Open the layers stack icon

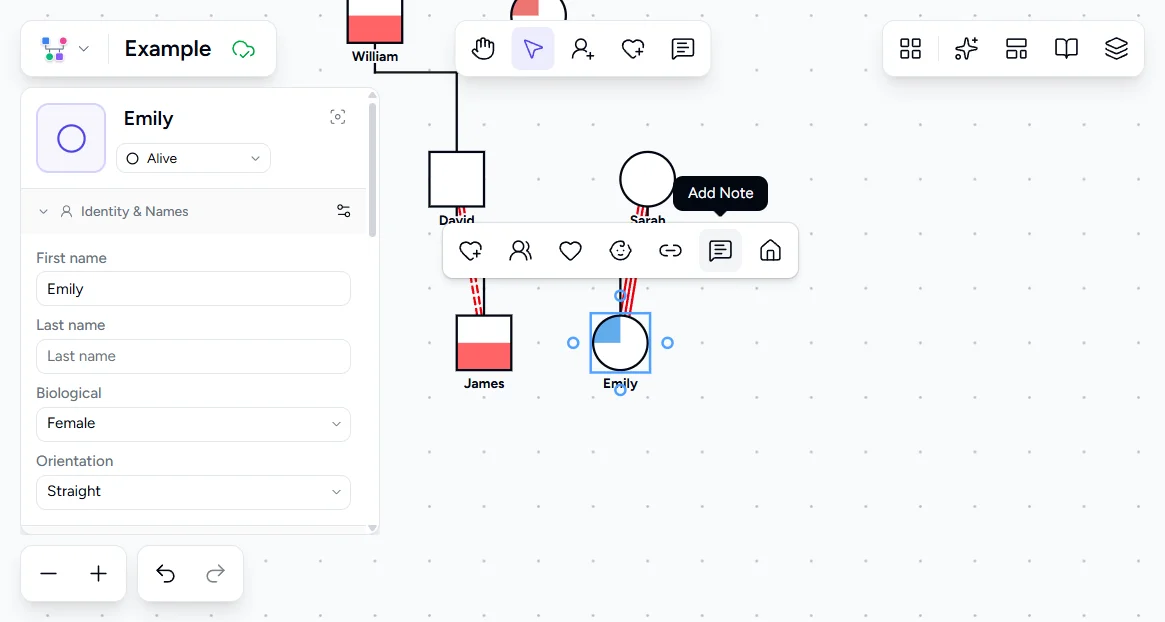click(x=1116, y=49)
